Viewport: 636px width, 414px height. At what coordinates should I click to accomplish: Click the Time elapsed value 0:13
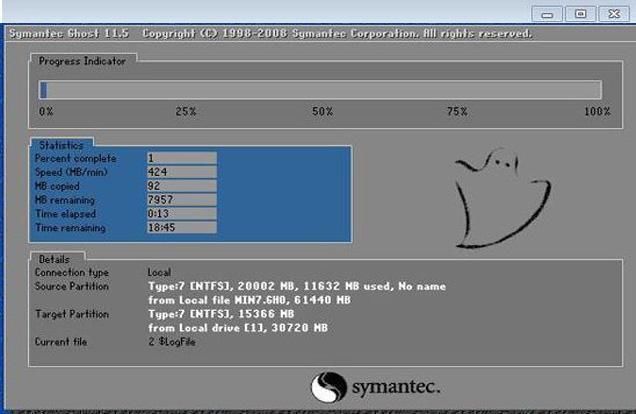182,213
